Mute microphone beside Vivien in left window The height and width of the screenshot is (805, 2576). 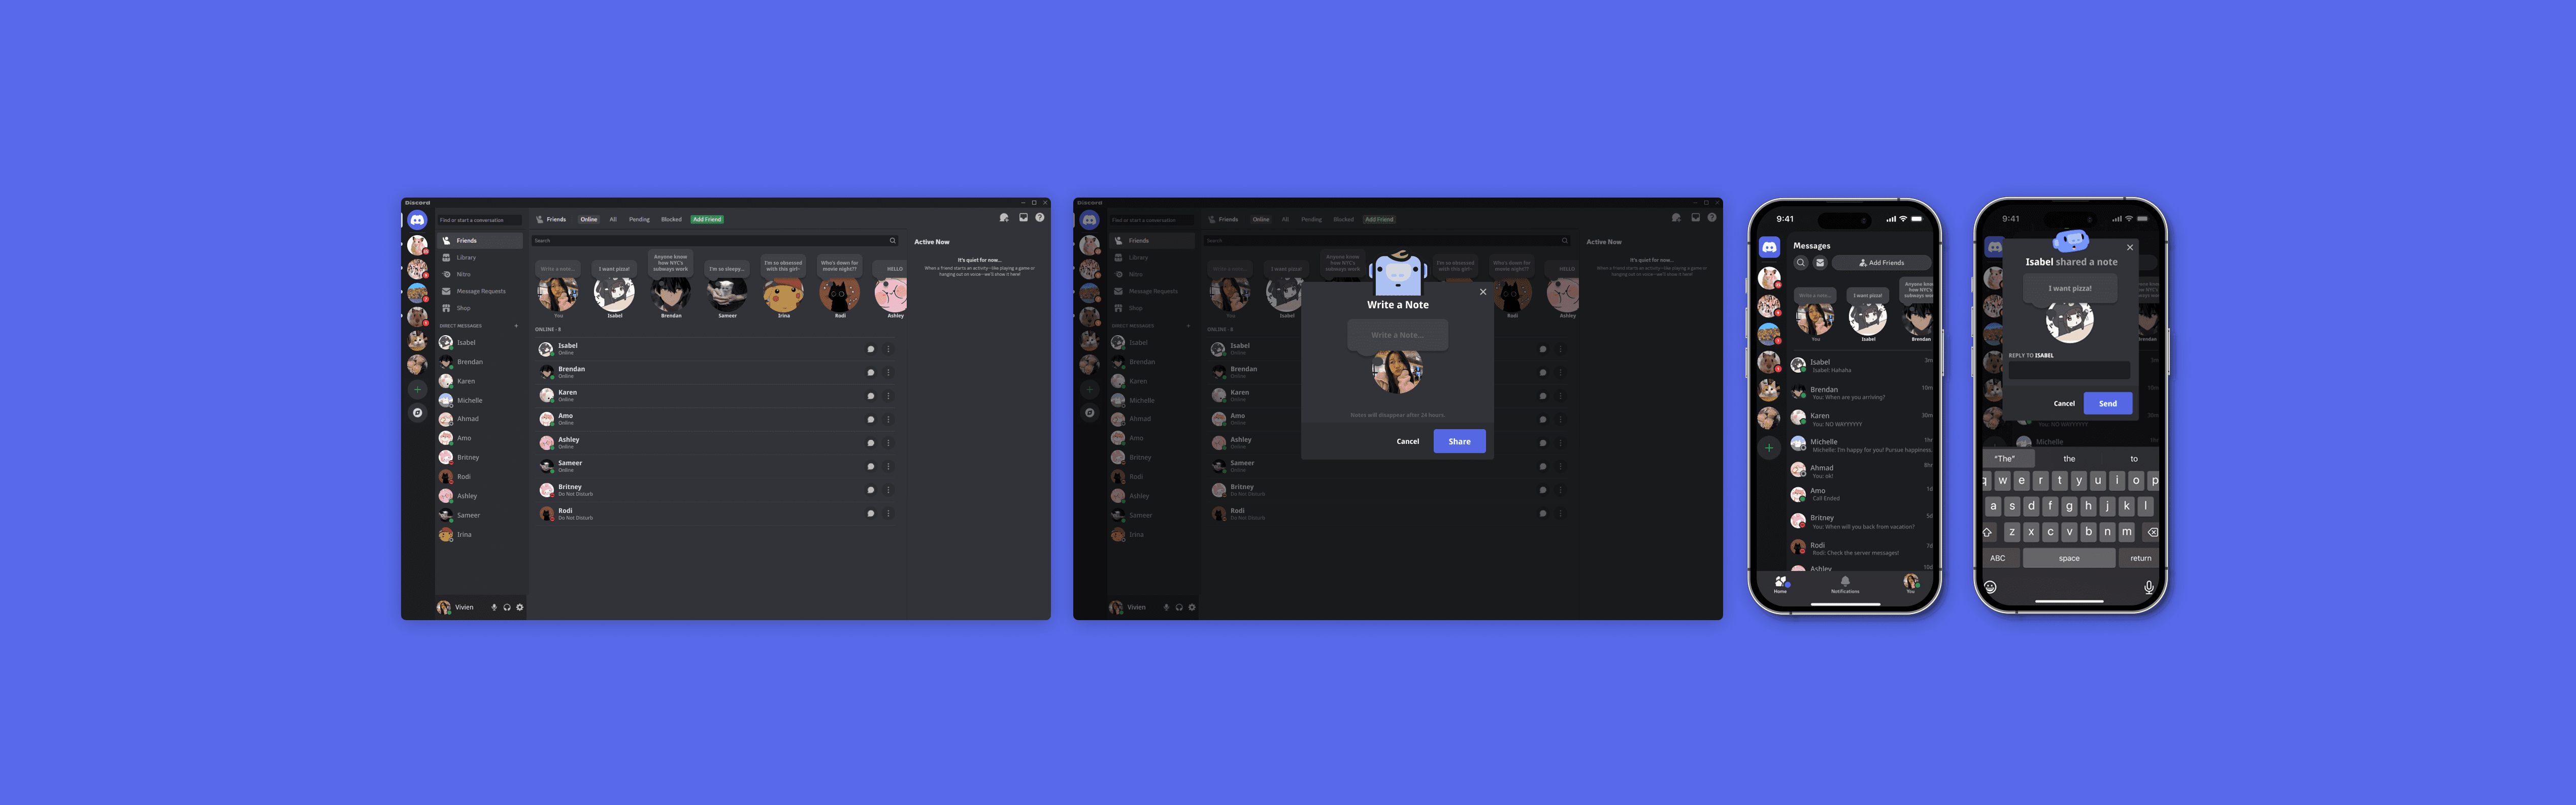point(494,607)
